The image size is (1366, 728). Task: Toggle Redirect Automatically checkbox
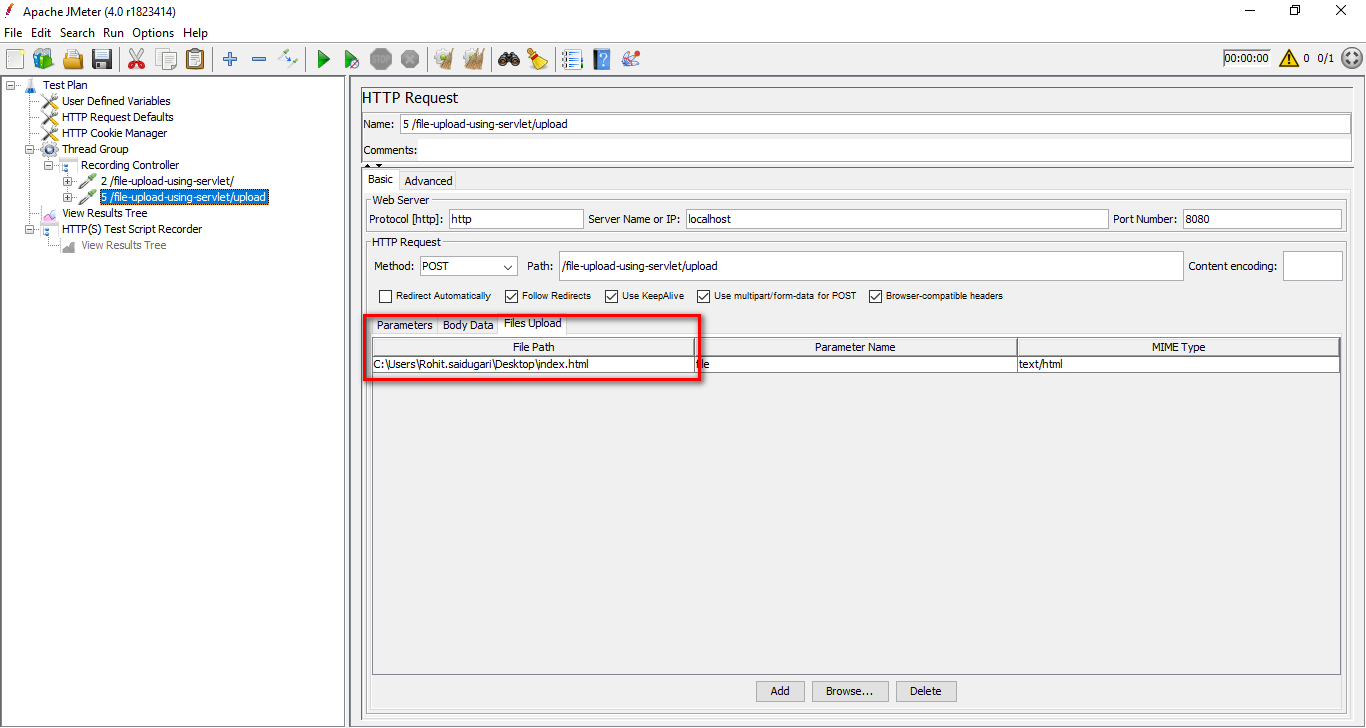click(386, 296)
